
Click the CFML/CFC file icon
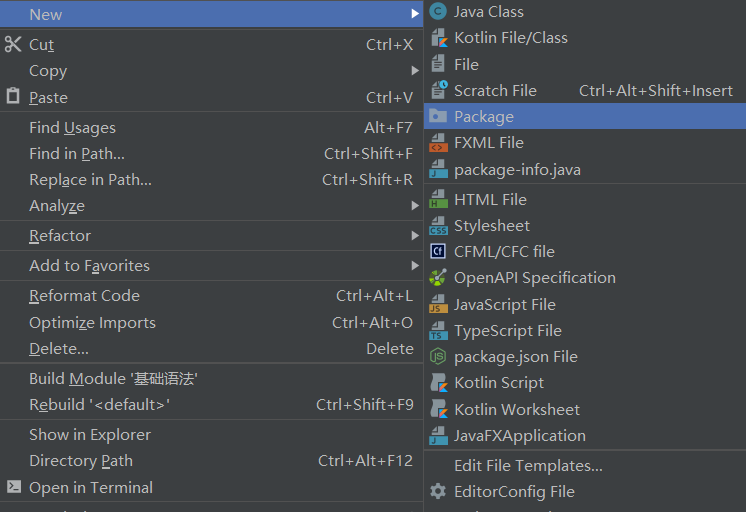click(x=438, y=251)
